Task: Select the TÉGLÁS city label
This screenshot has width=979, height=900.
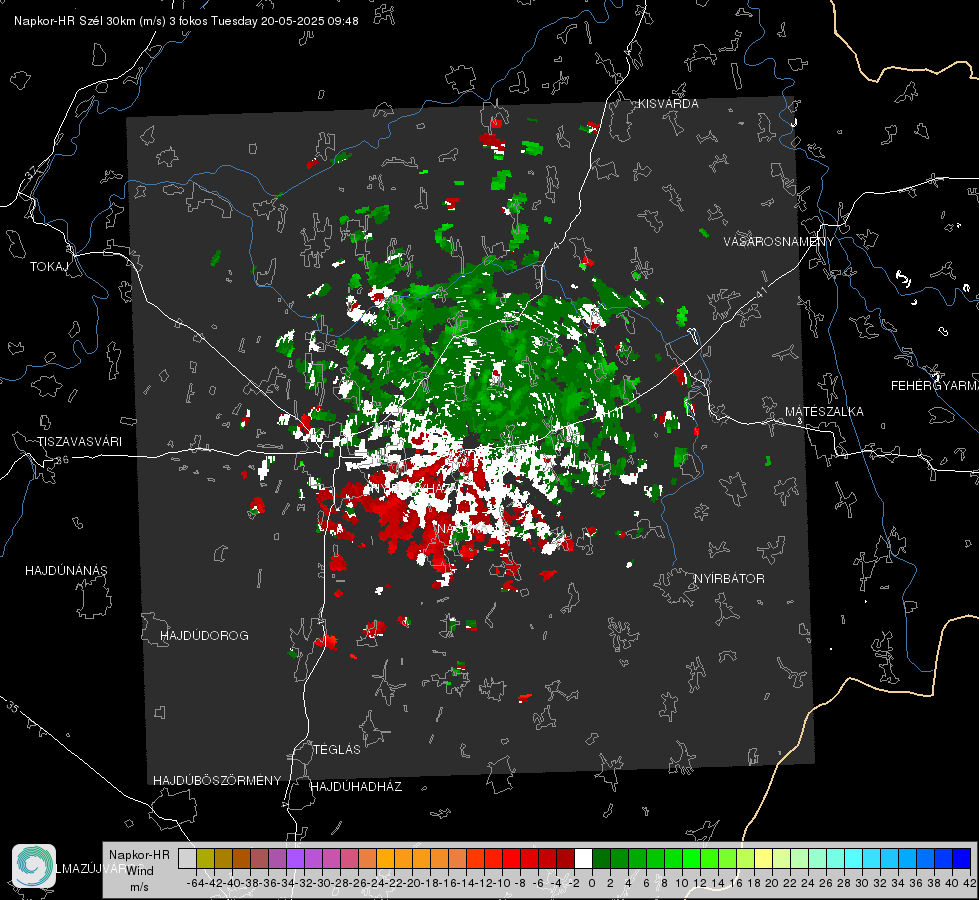Action: pyautogui.click(x=337, y=749)
